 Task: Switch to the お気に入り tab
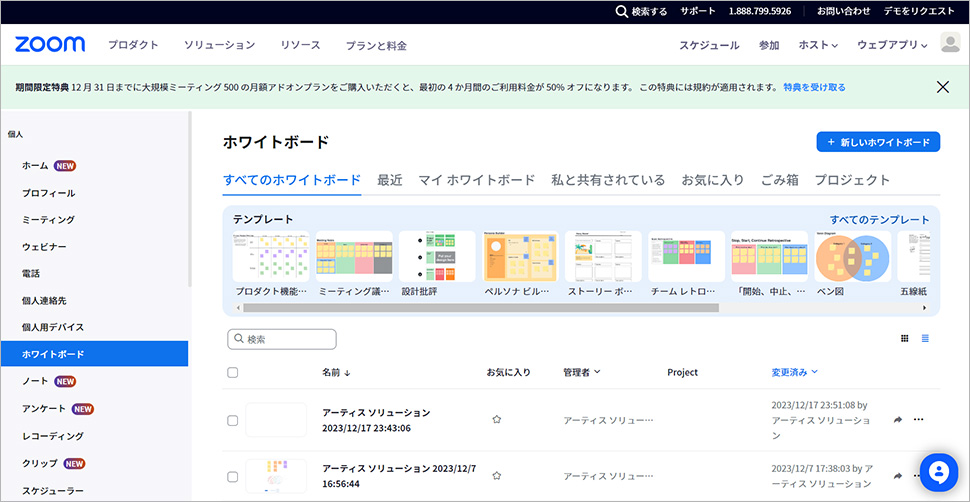[x=713, y=180]
